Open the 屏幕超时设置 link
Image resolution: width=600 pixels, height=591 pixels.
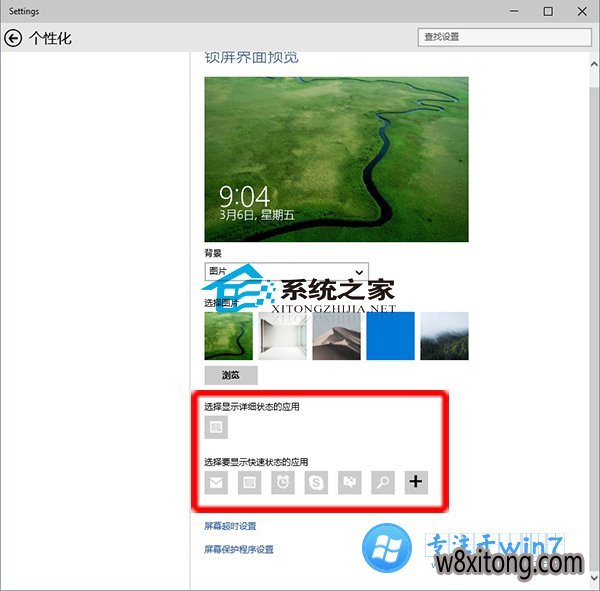(231, 526)
